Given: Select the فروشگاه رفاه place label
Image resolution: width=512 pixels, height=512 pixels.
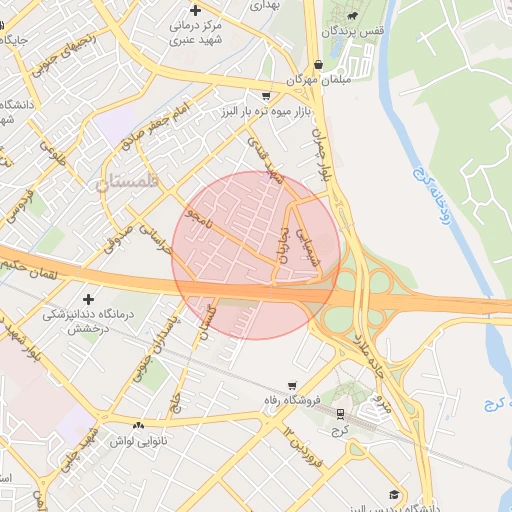Looking at the screenshot, I should pyautogui.click(x=292, y=400).
